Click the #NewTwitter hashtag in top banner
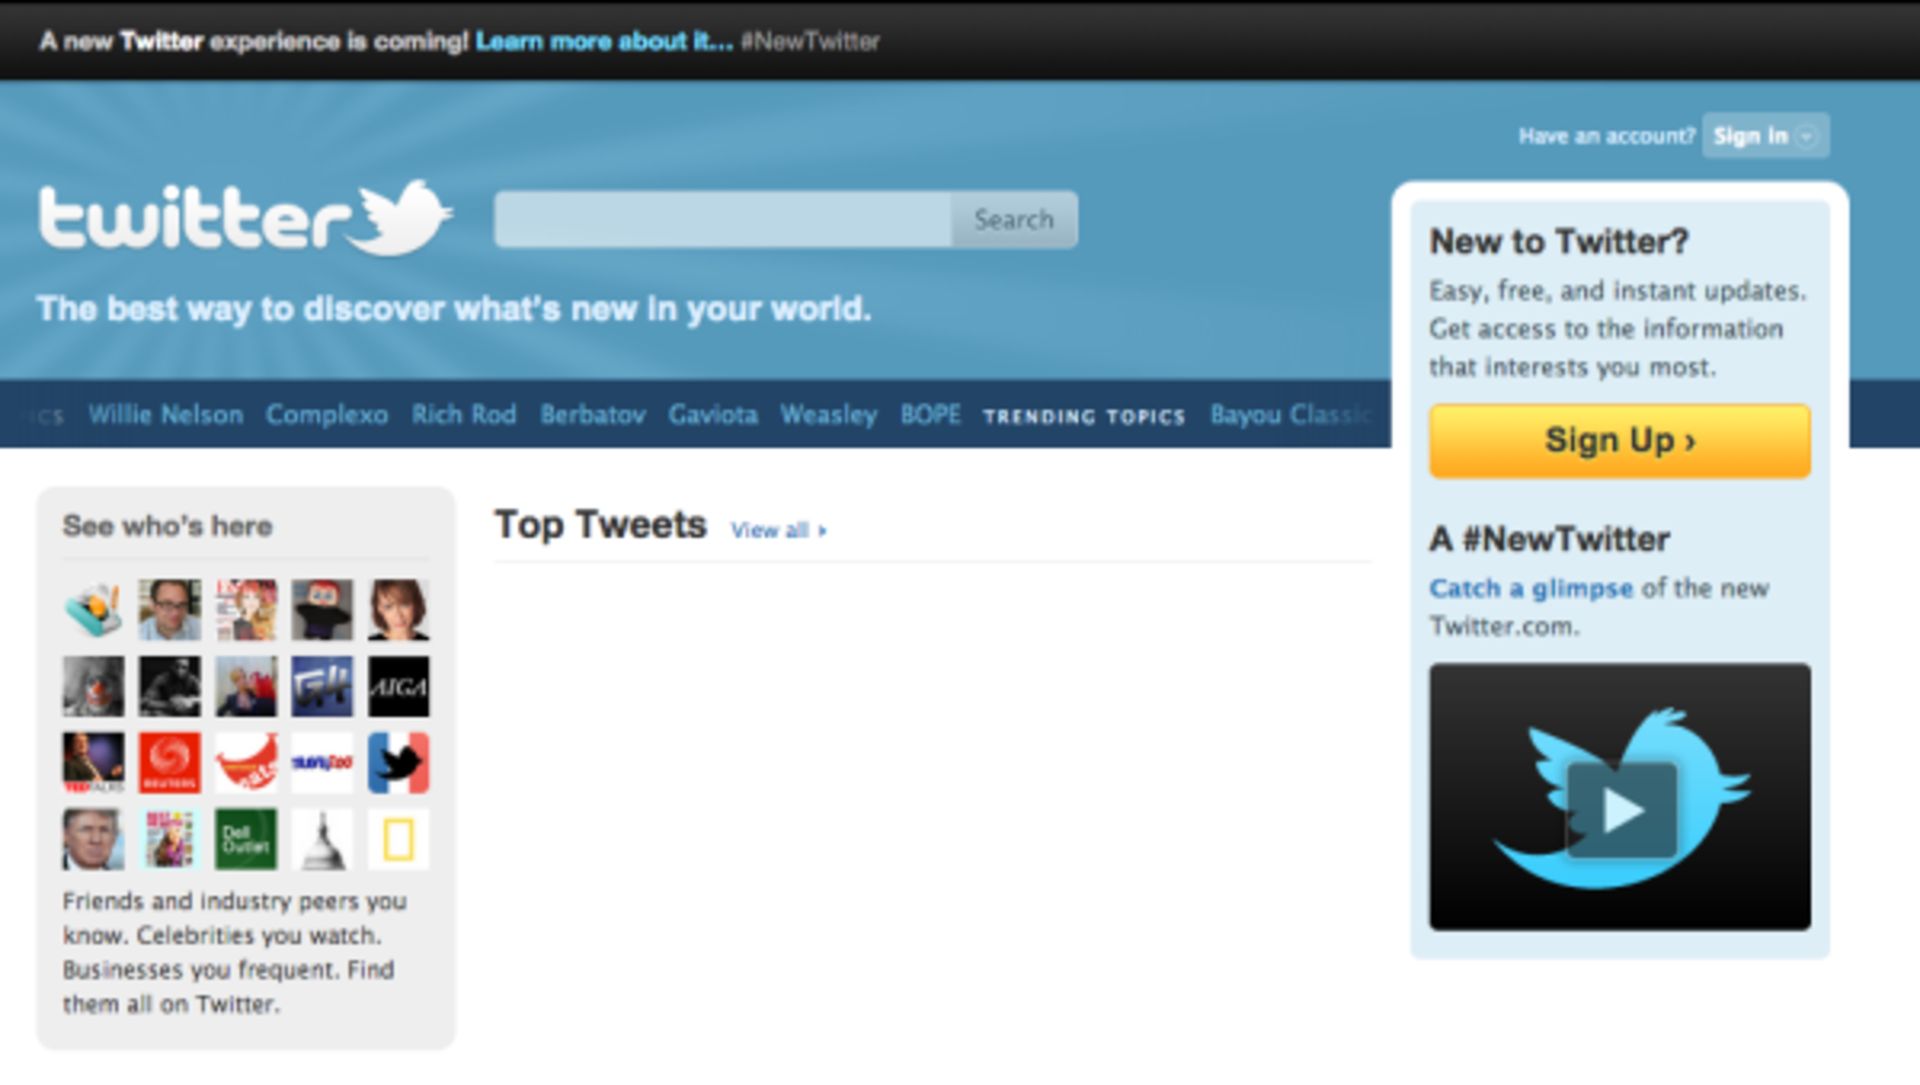Image resolution: width=1920 pixels, height=1085 pixels. [x=810, y=41]
